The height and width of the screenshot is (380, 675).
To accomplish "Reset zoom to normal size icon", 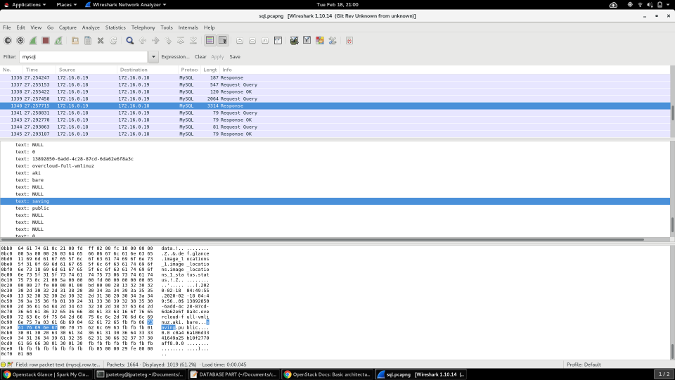I will coord(265,40).
